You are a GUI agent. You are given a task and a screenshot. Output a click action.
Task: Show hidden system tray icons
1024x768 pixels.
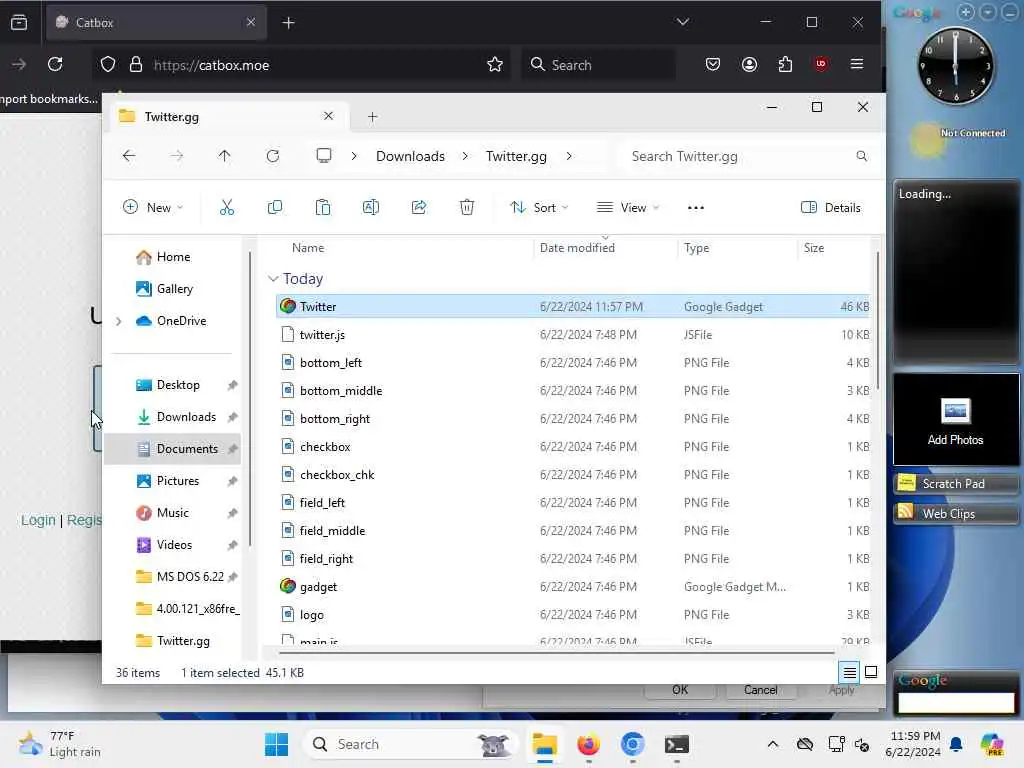tap(773, 744)
